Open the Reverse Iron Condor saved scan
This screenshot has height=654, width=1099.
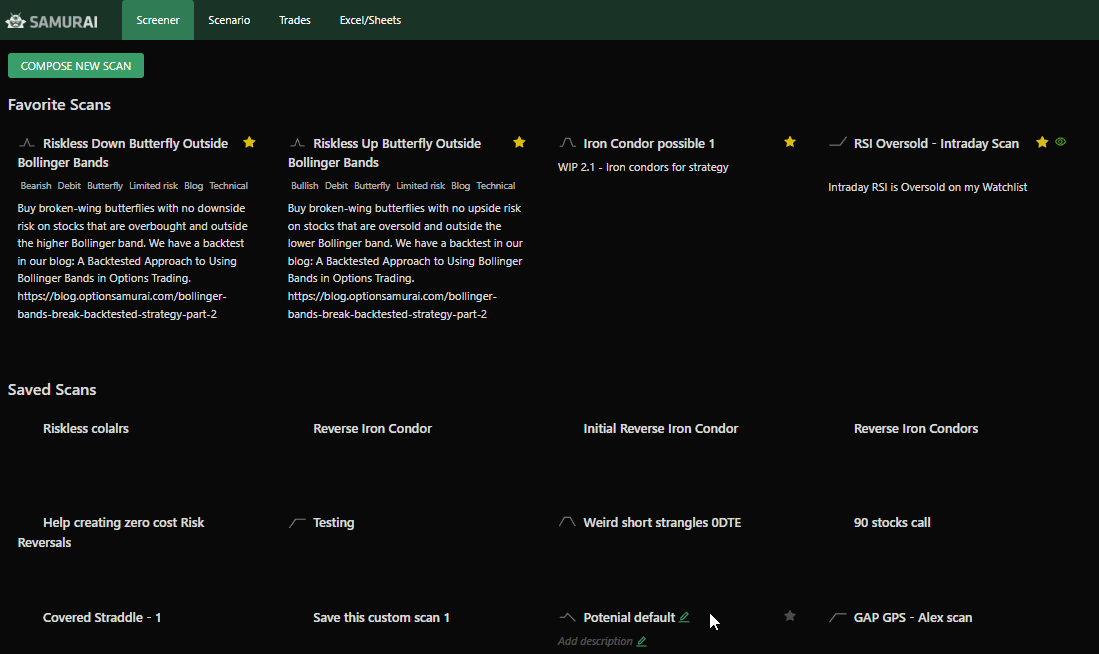[x=372, y=428]
